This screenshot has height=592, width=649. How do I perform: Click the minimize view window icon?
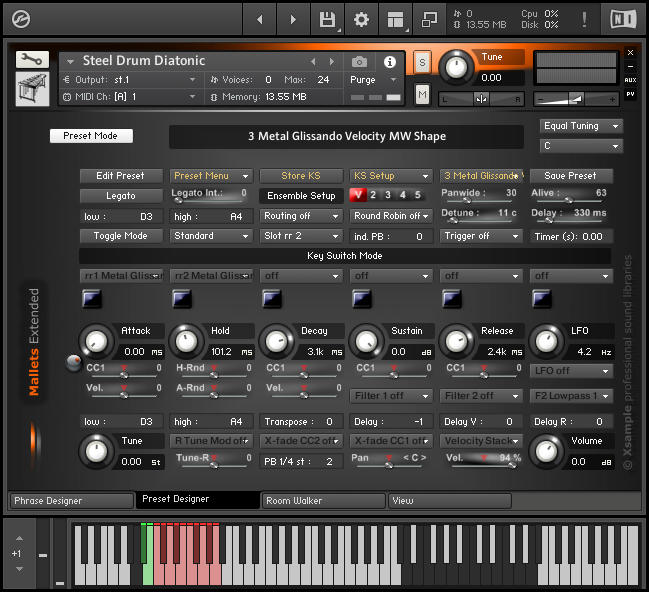coord(429,19)
